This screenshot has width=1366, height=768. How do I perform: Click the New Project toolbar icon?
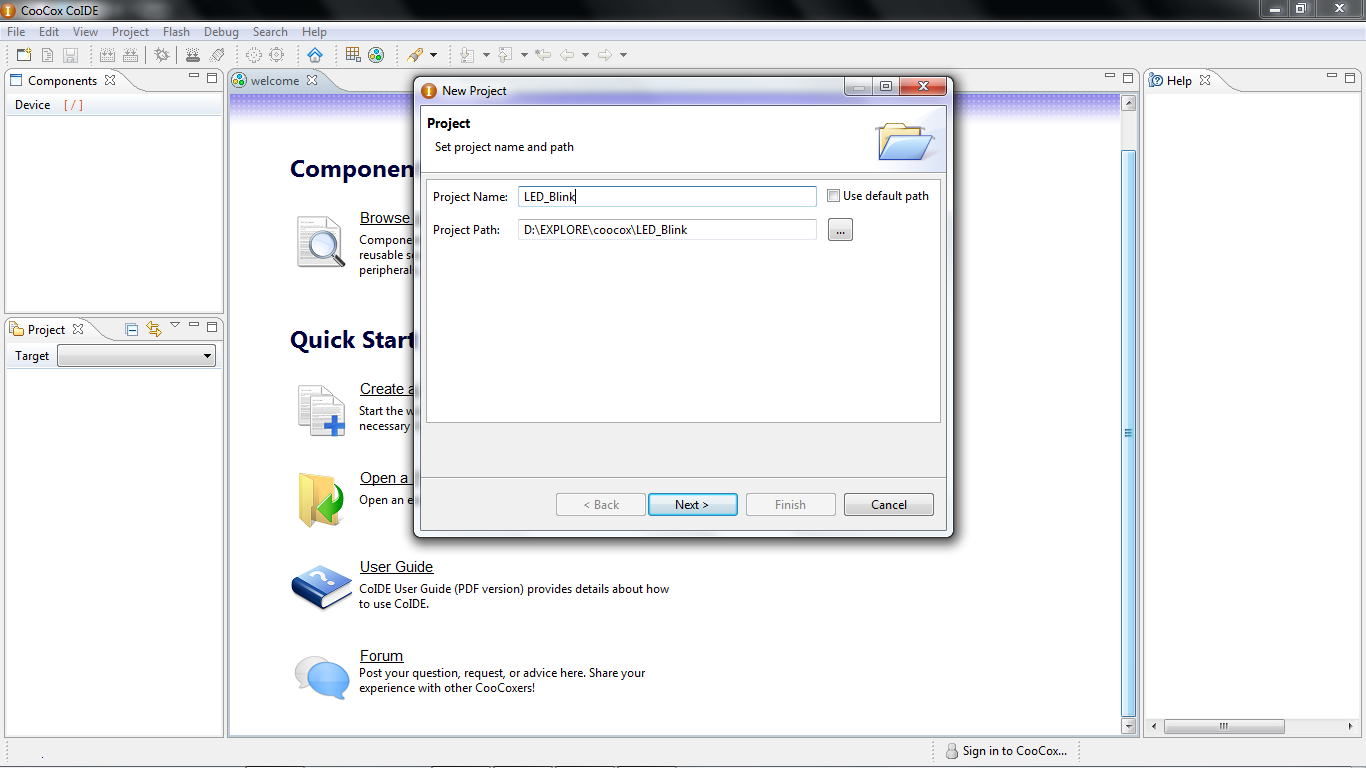click(x=24, y=55)
